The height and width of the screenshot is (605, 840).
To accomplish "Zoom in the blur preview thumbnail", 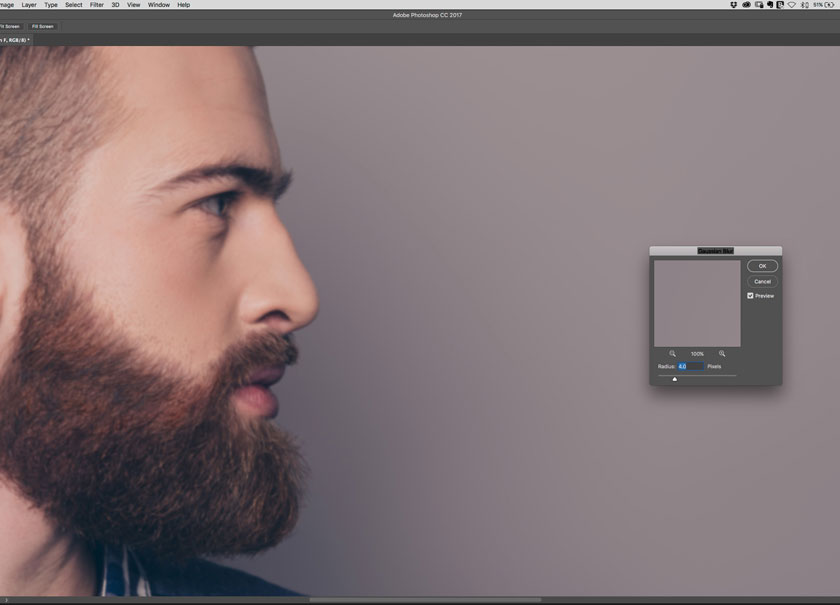I will 722,354.
